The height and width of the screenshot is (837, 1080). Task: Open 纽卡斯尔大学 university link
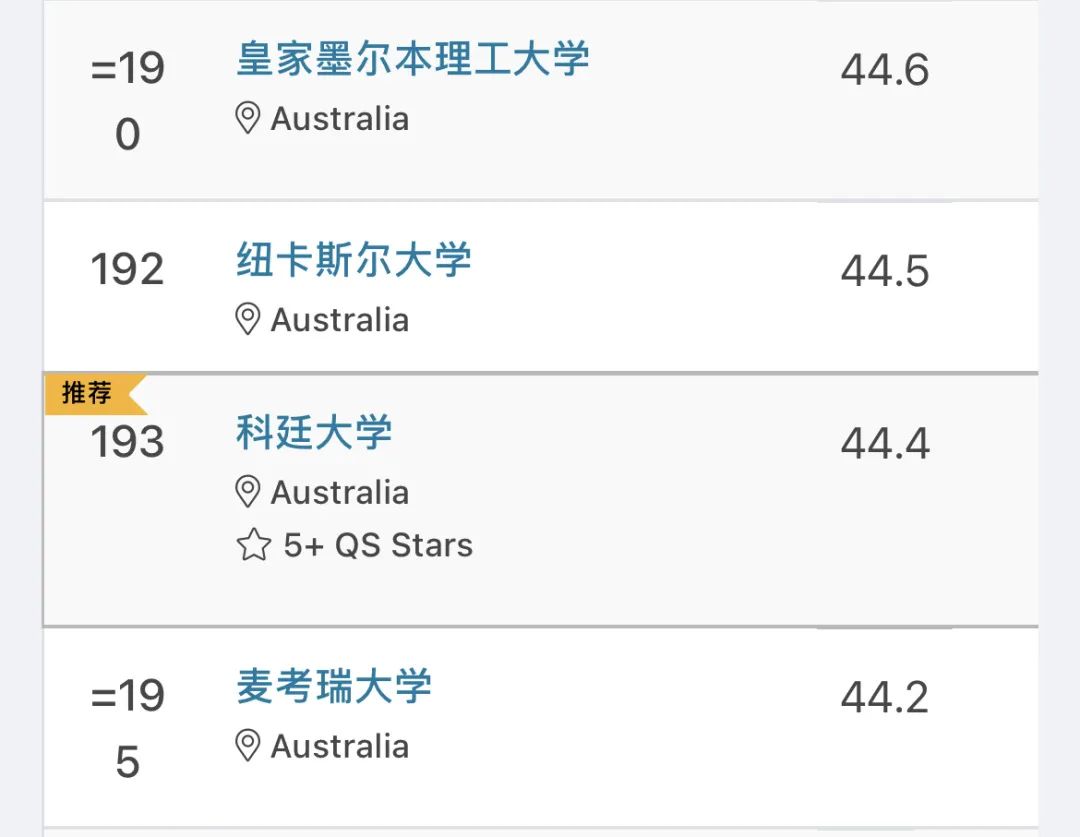353,260
